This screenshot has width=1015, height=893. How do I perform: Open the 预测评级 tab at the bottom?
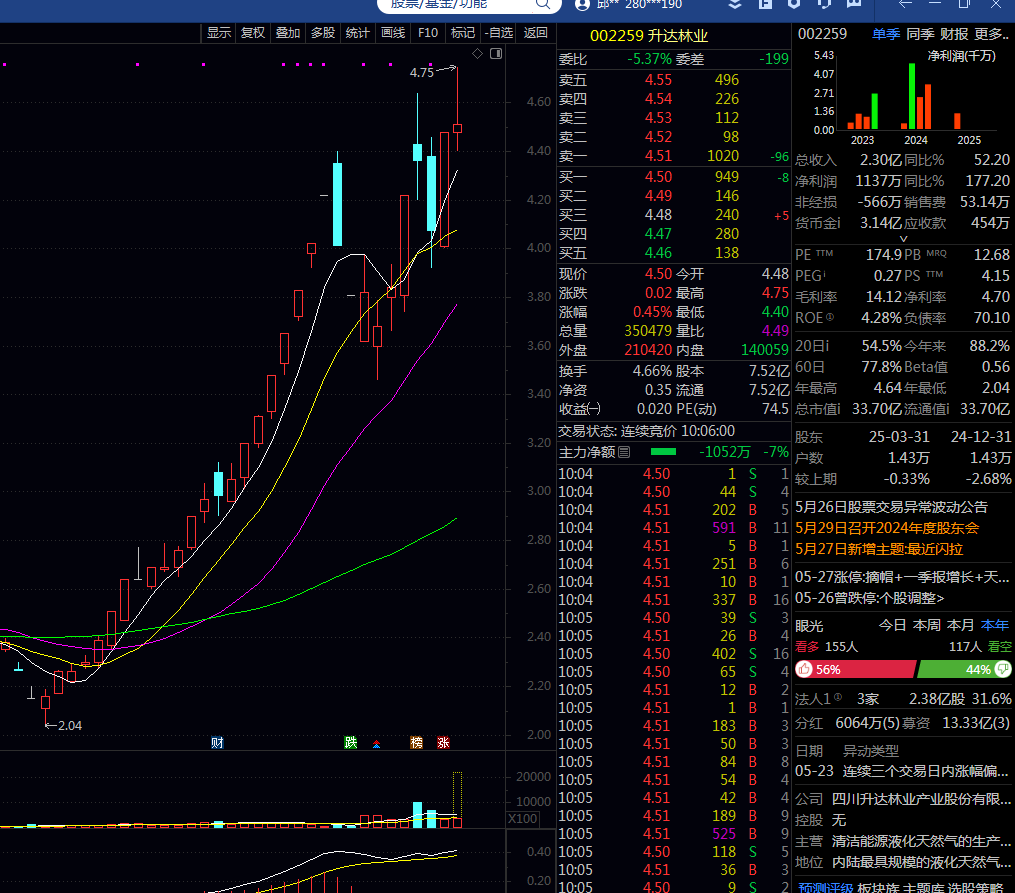[x=825, y=887]
